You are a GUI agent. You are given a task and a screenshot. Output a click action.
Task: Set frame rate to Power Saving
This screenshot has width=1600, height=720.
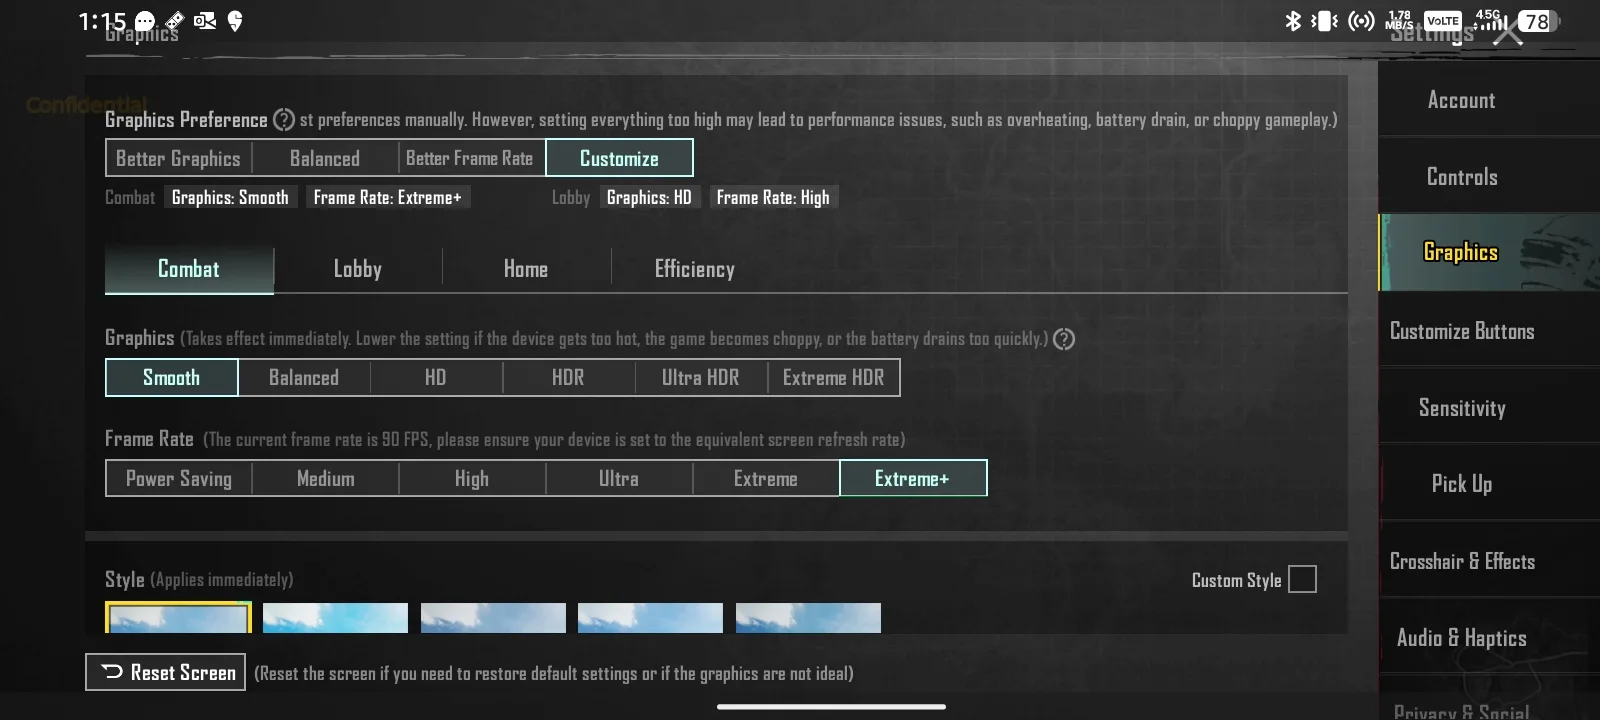click(179, 479)
